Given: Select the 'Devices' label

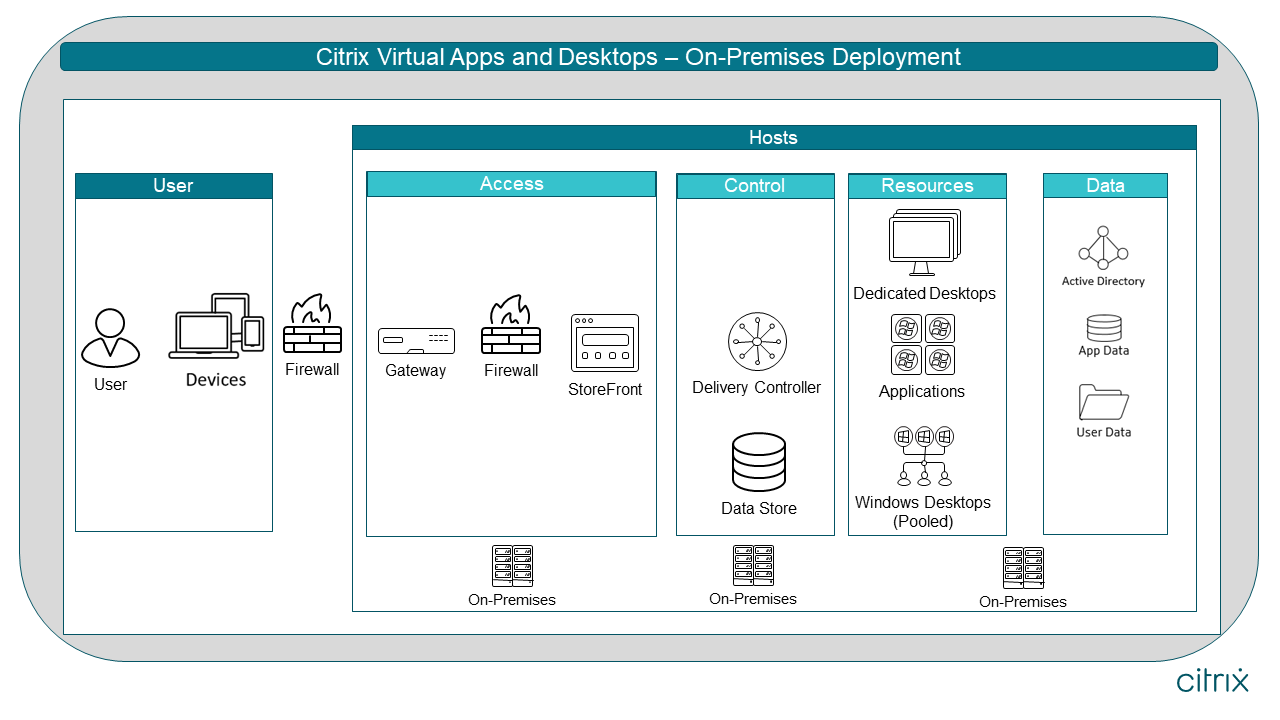Looking at the screenshot, I should coord(216,380).
